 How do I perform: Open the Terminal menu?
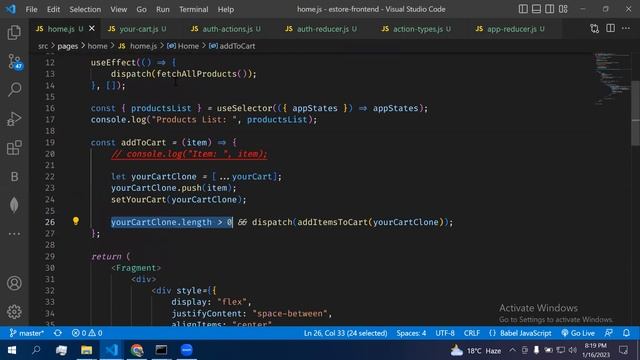tap(193, 9)
